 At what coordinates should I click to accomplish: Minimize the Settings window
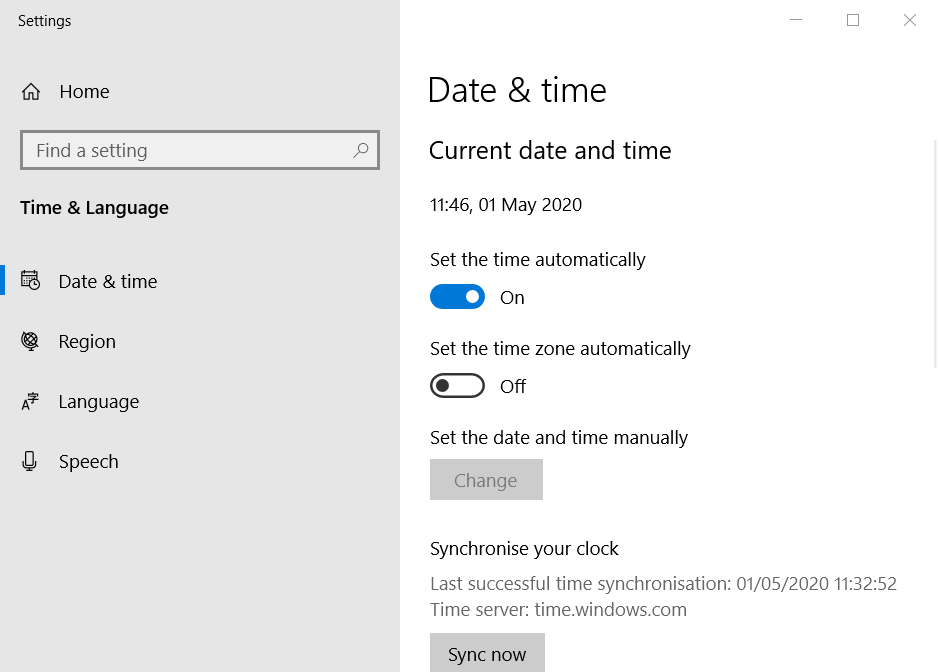(x=796, y=20)
